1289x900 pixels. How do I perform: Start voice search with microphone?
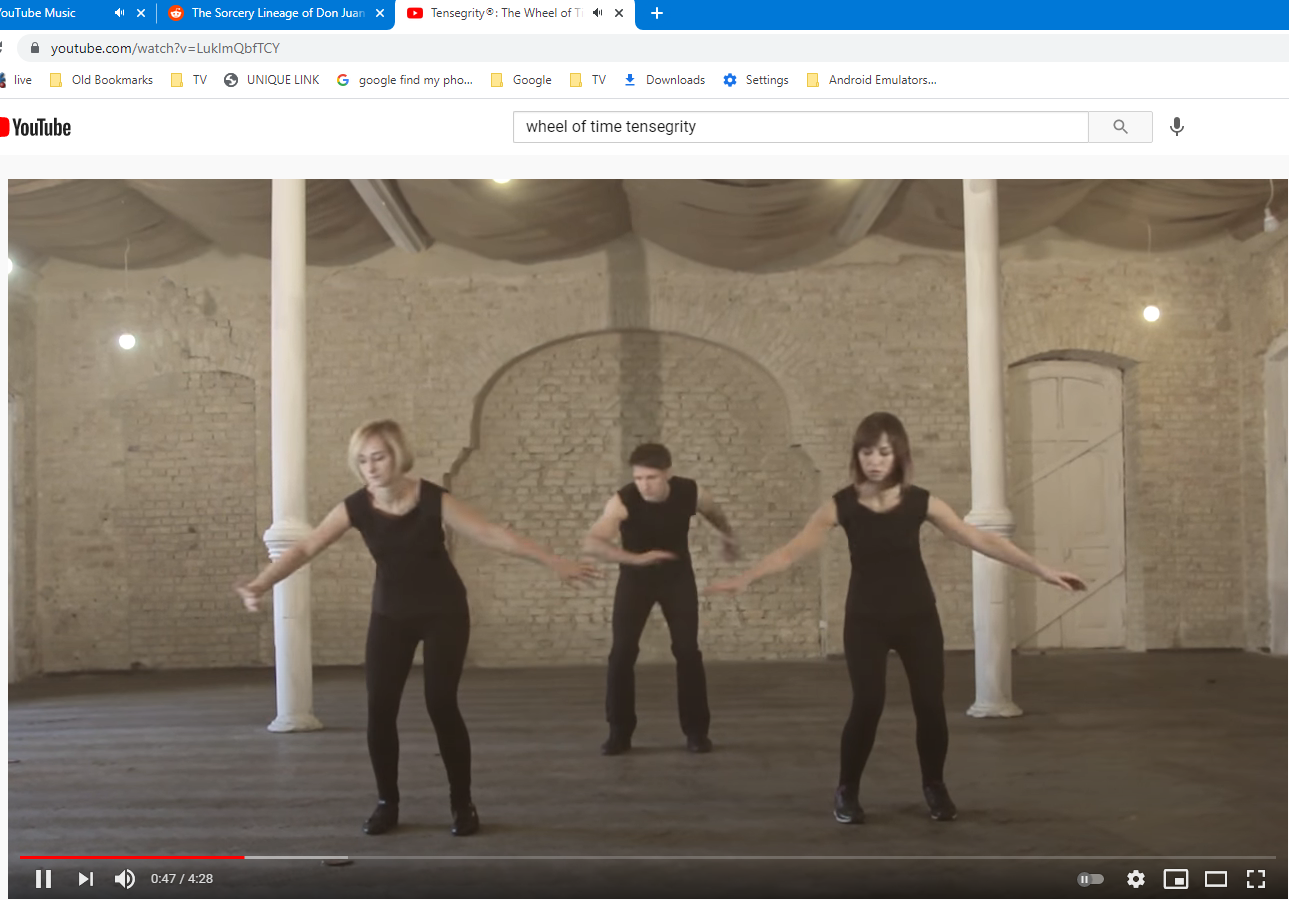1177,127
